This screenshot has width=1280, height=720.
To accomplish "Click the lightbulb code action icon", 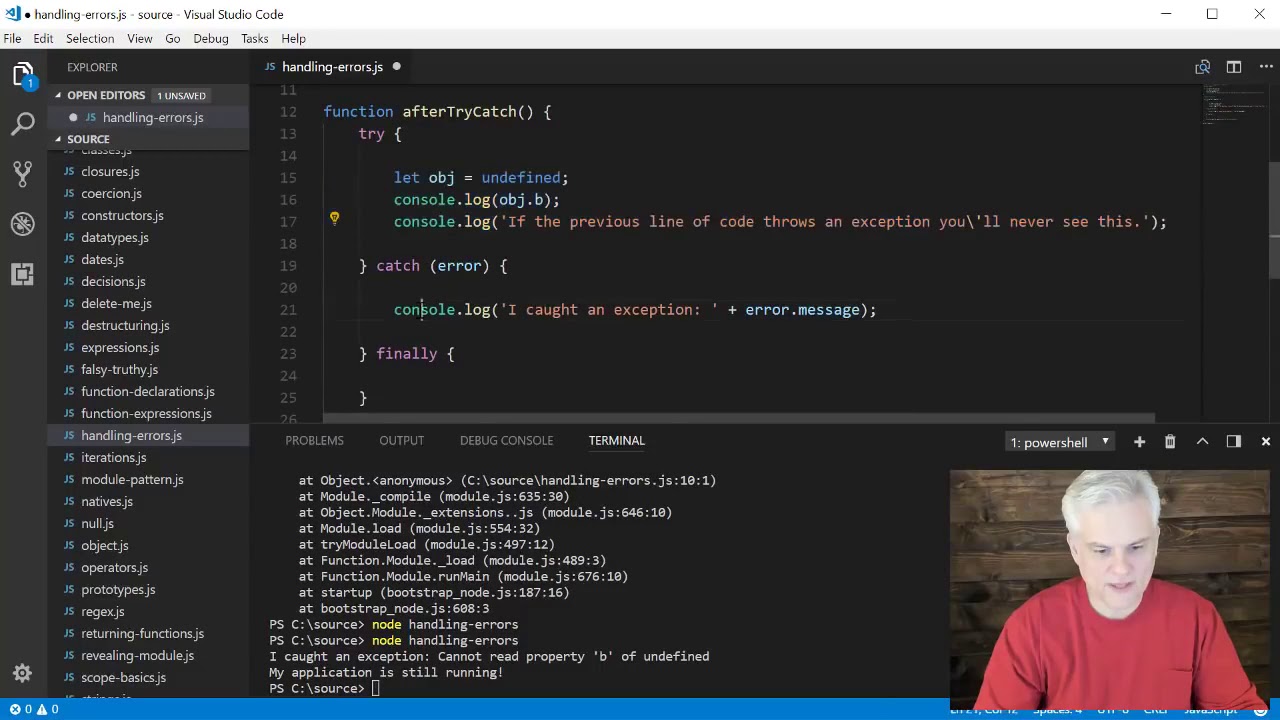I will click(x=334, y=217).
